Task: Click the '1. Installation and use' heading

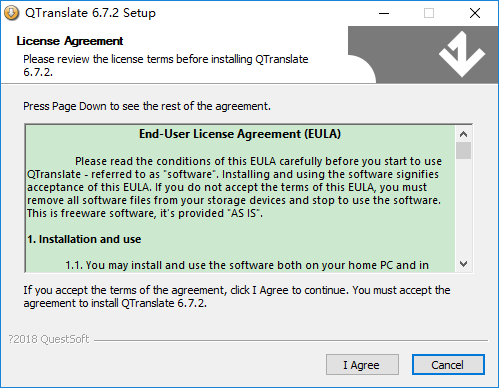Action: [84, 239]
